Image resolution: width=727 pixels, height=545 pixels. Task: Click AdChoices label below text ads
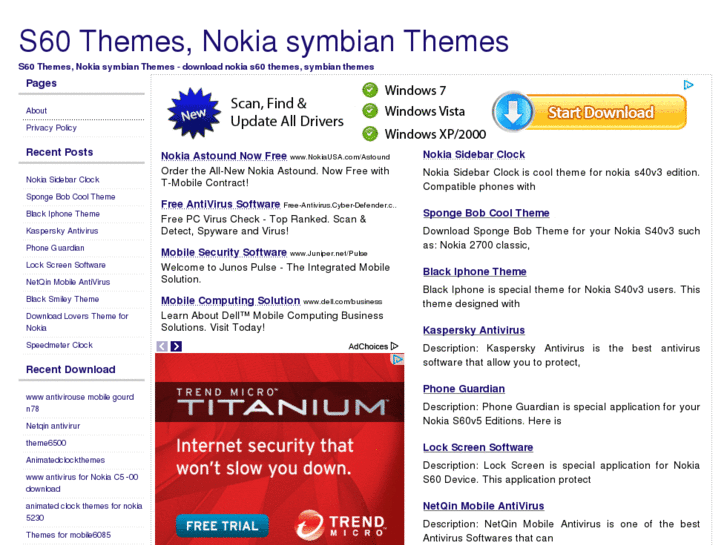tap(373, 346)
